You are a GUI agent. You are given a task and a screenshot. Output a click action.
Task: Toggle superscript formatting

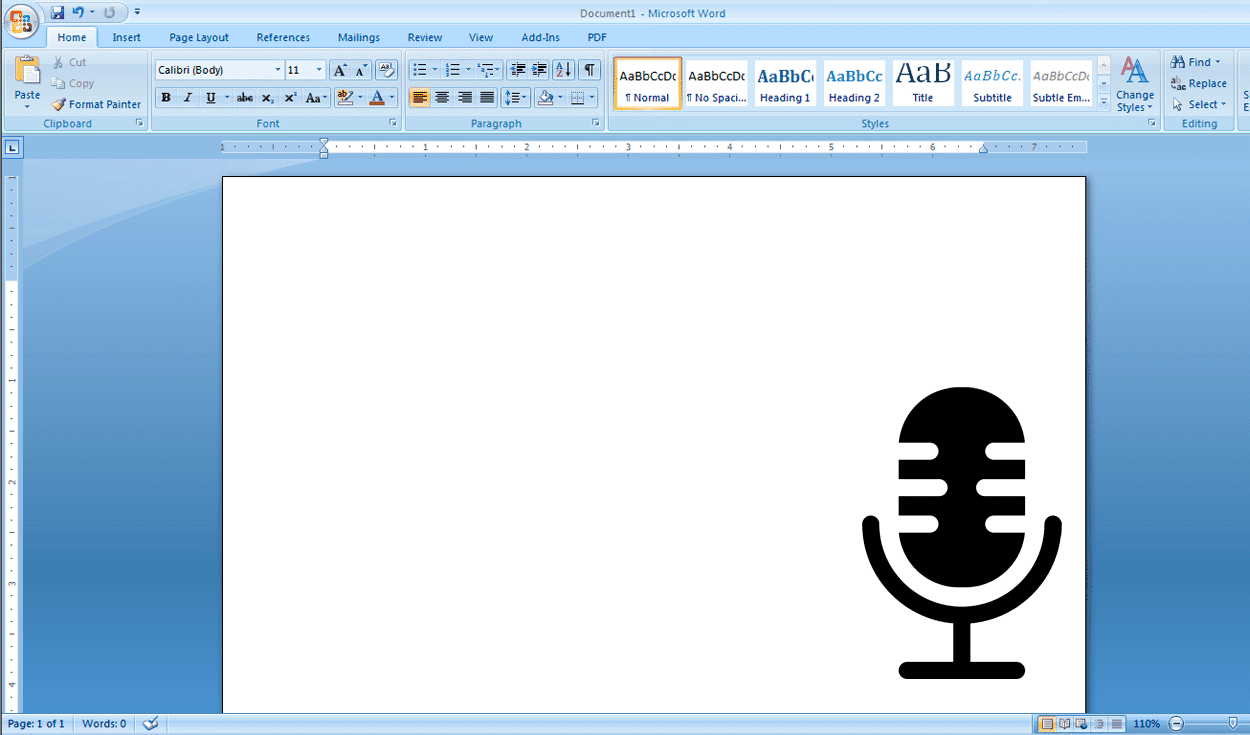(289, 97)
